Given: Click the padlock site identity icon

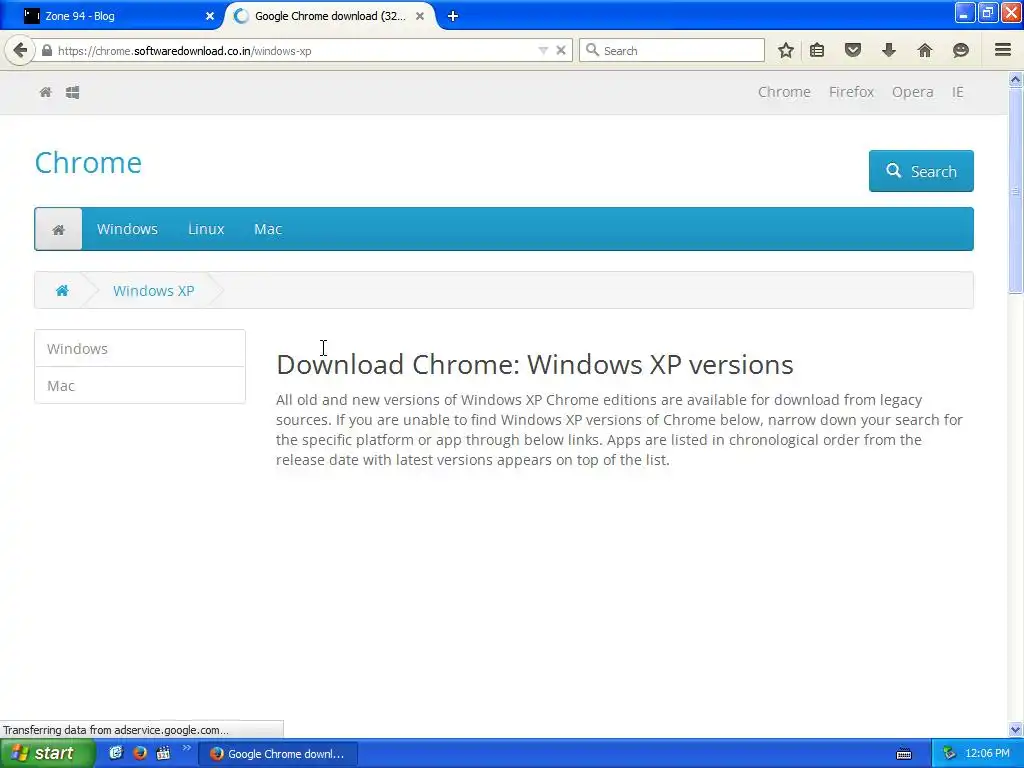Looking at the screenshot, I should (x=47, y=50).
